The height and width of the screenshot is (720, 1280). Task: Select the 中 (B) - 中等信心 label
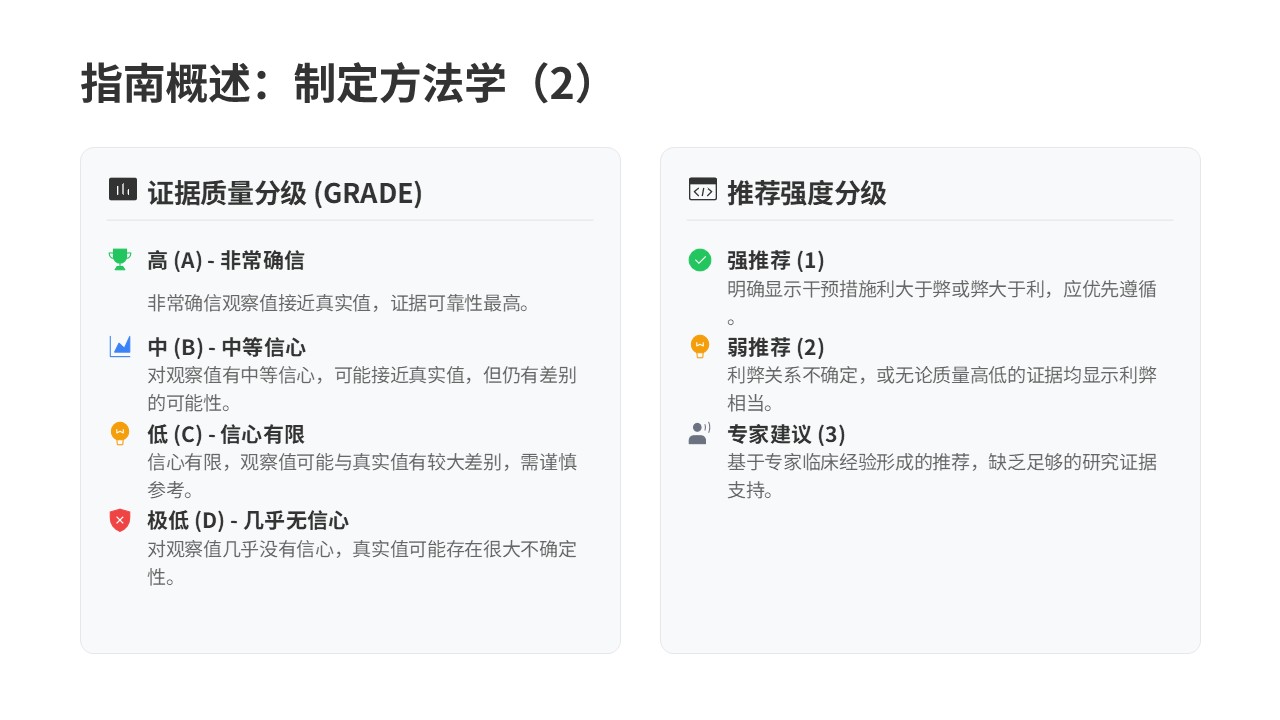point(226,348)
